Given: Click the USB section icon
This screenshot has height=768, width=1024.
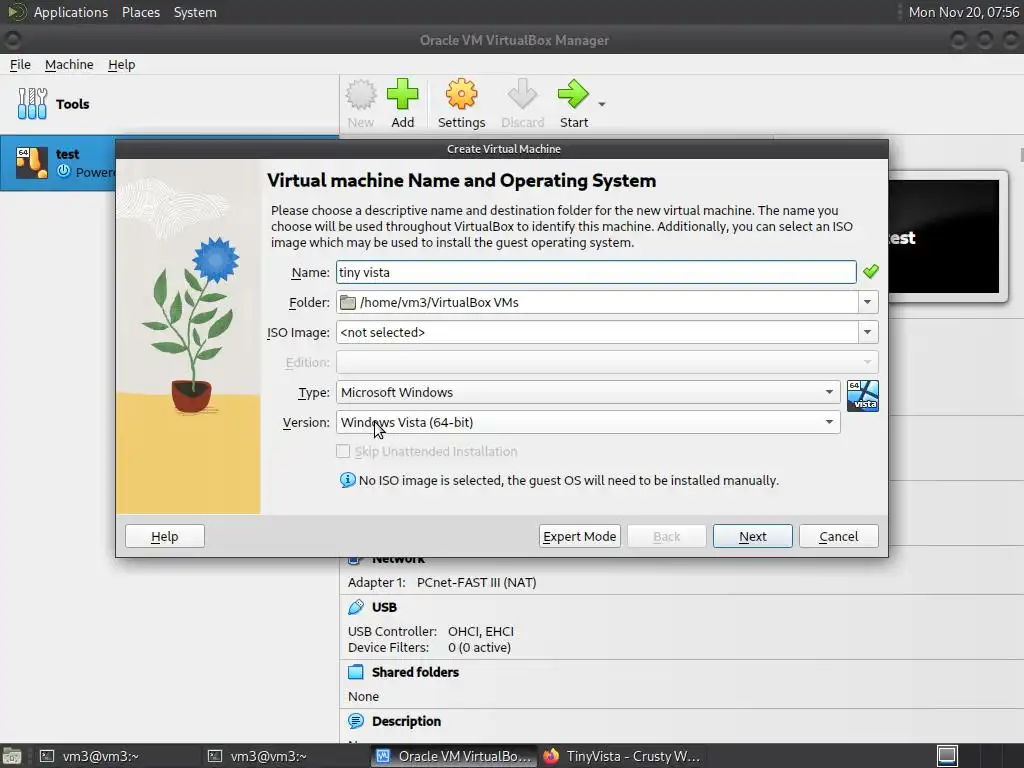Looking at the screenshot, I should [x=356, y=607].
